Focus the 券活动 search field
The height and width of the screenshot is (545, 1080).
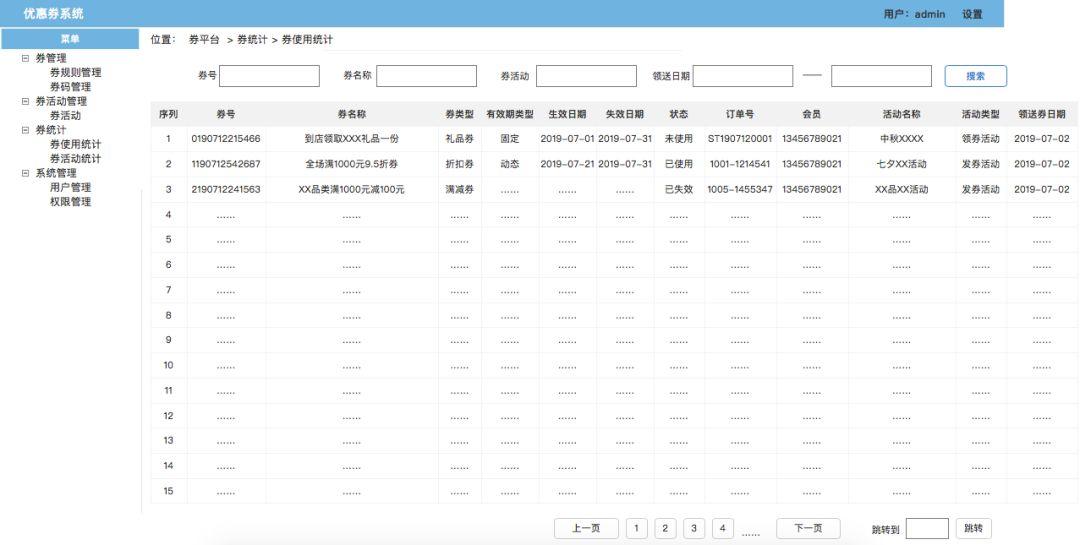pyautogui.click(x=586, y=76)
